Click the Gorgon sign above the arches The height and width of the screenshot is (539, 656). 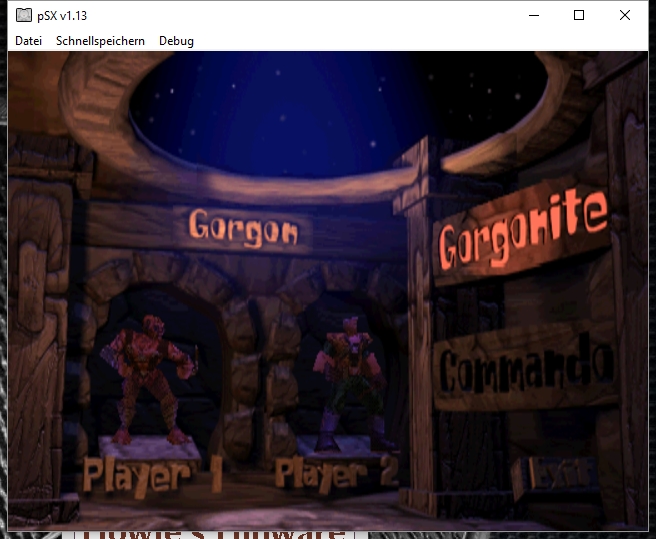tap(243, 228)
